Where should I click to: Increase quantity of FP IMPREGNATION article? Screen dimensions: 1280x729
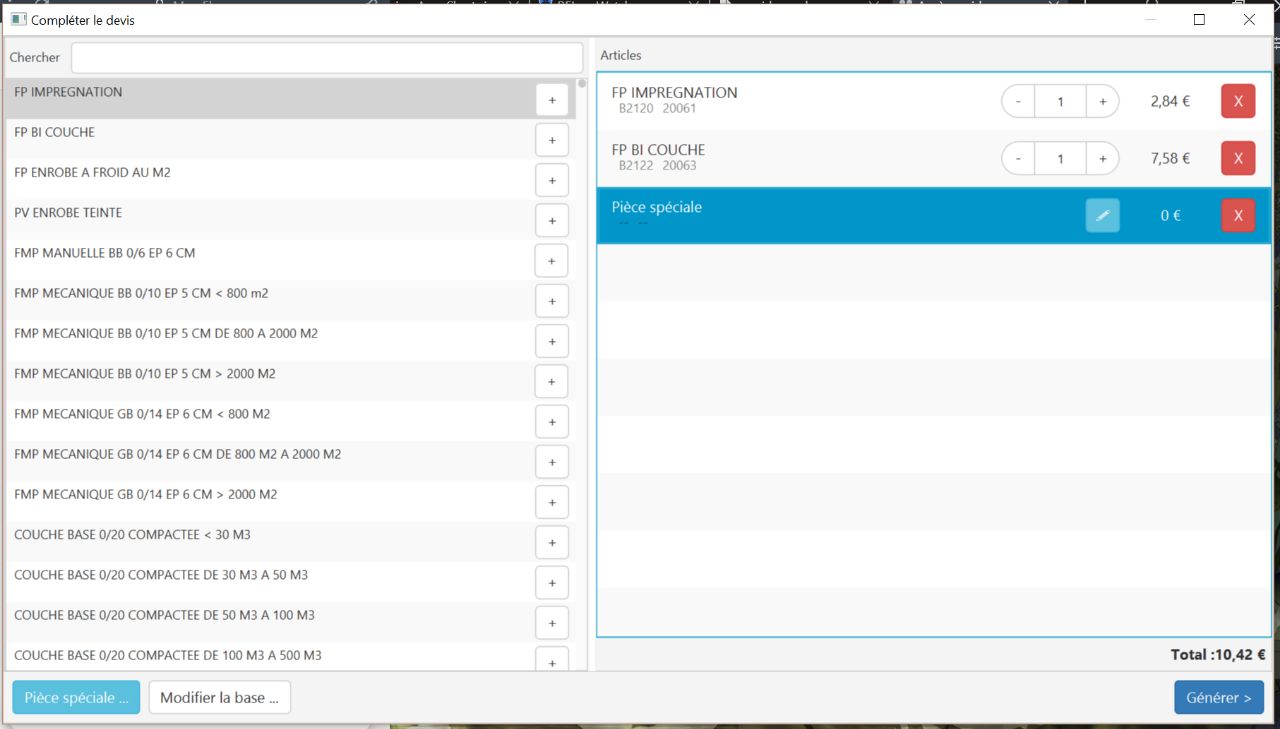click(1102, 101)
